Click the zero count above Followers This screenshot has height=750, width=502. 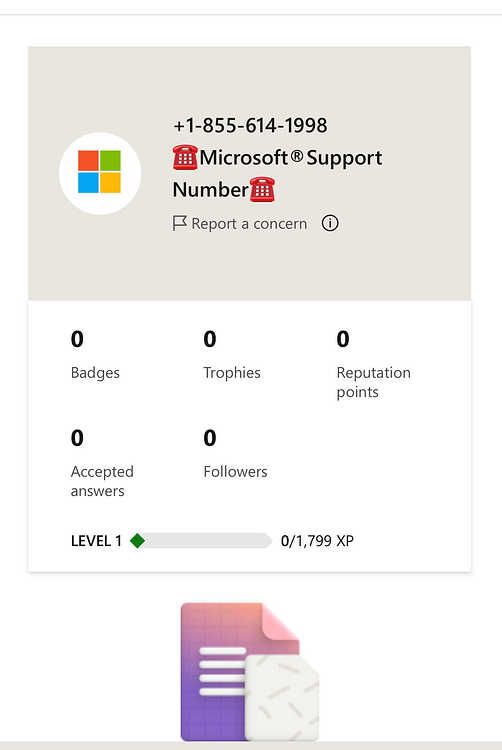click(x=210, y=438)
